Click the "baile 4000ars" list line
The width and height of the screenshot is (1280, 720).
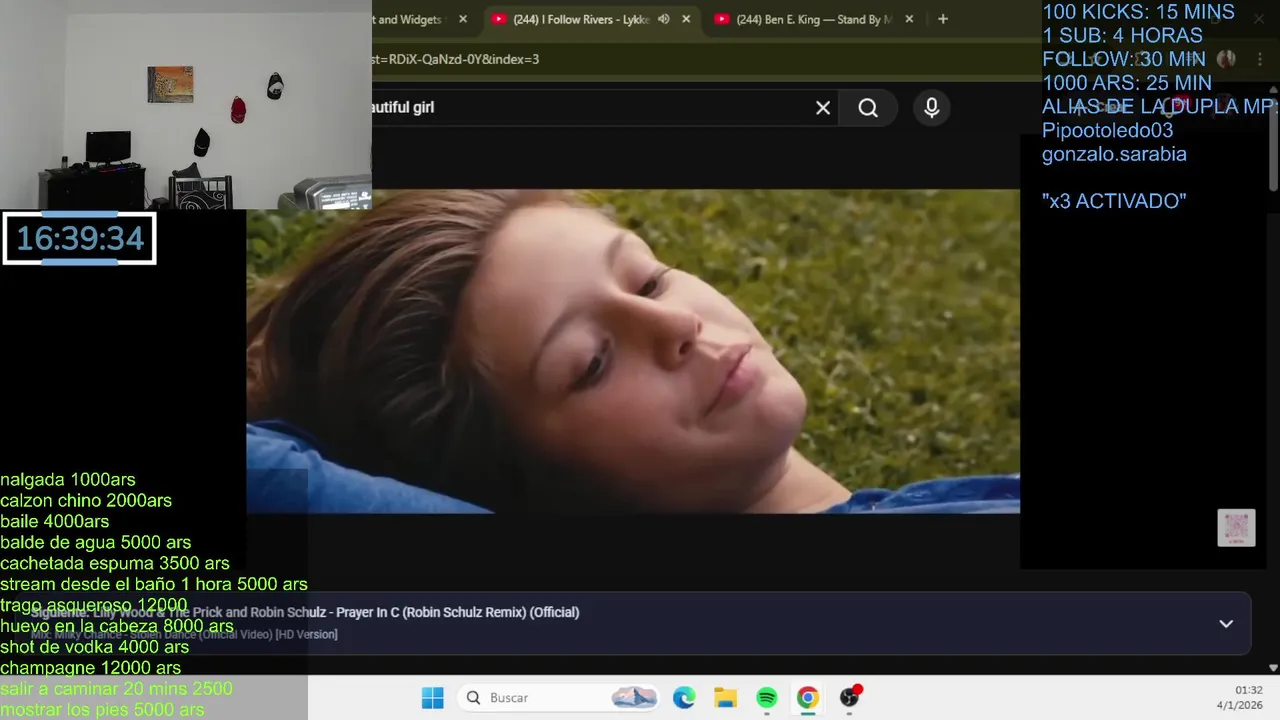click(55, 522)
